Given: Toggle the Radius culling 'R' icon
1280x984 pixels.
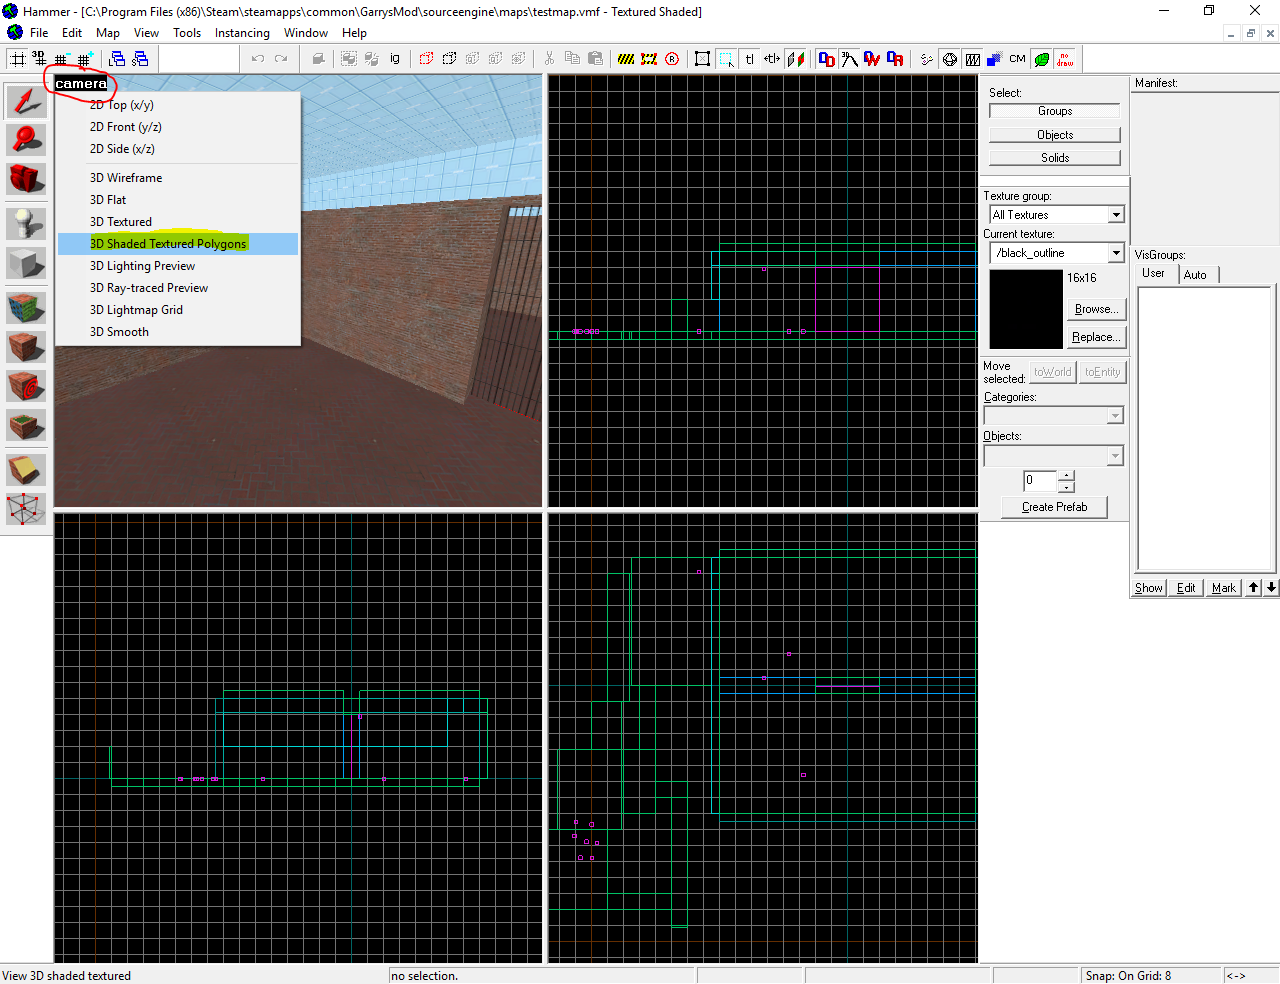Looking at the screenshot, I should (672, 59).
